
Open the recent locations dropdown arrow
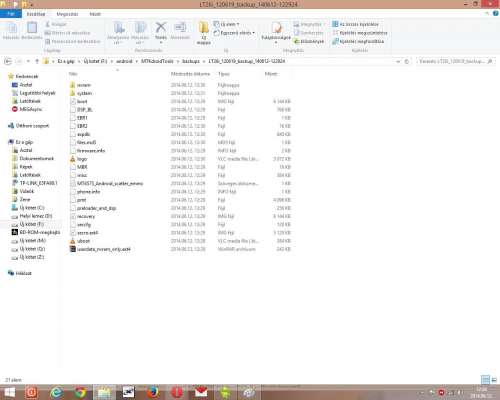click(x=28, y=61)
